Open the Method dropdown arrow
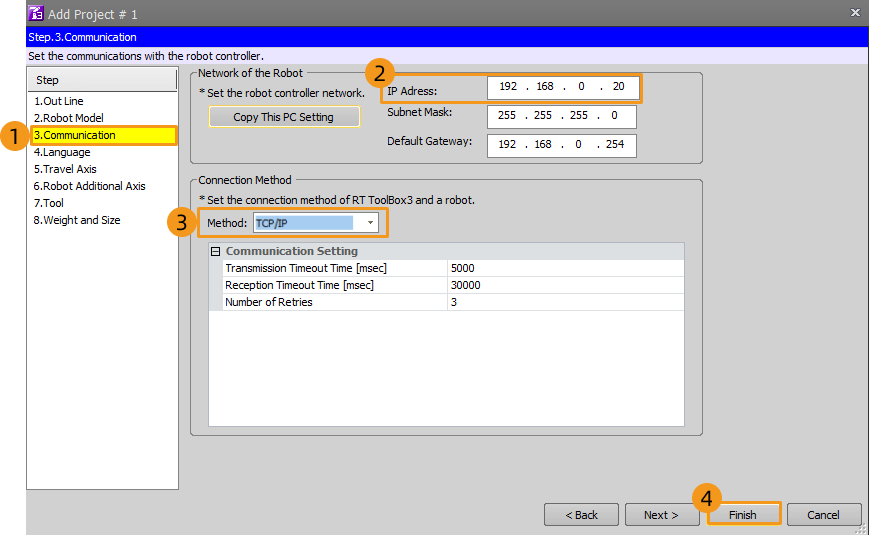The width and height of the screenshot is (869, 535). click(x=370, y=223)
